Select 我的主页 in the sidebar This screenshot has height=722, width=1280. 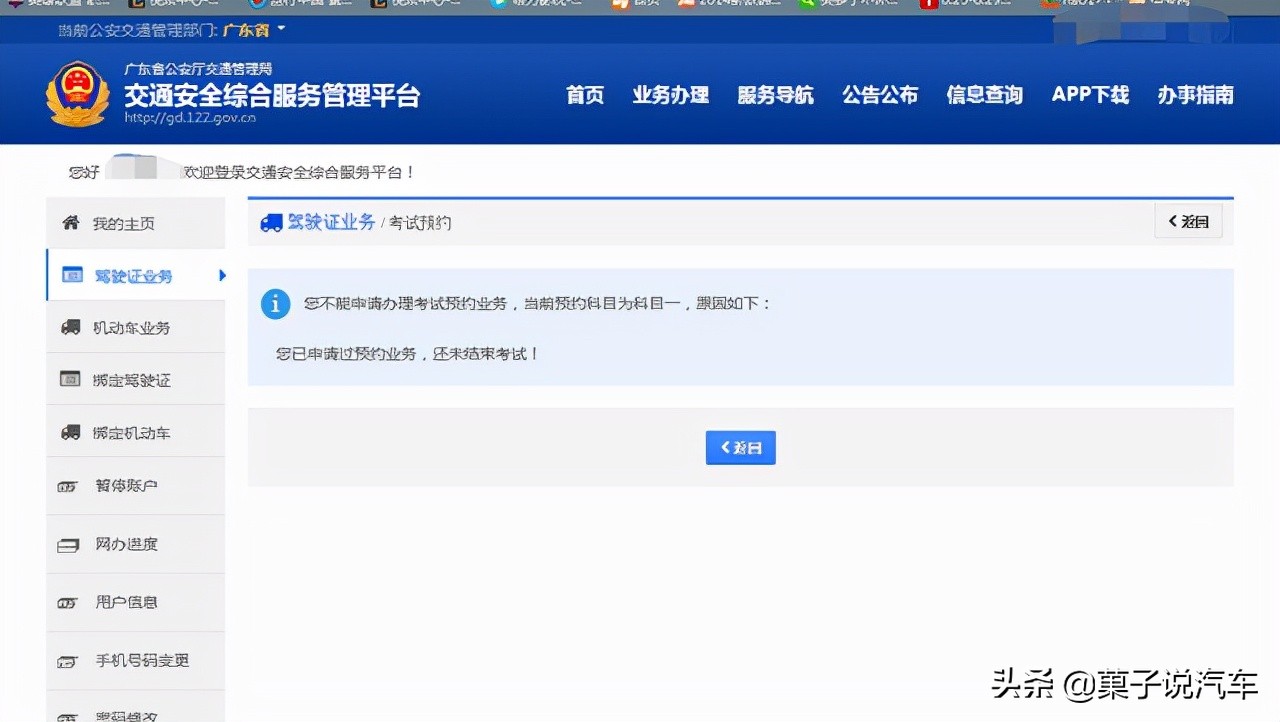(135, 223)
